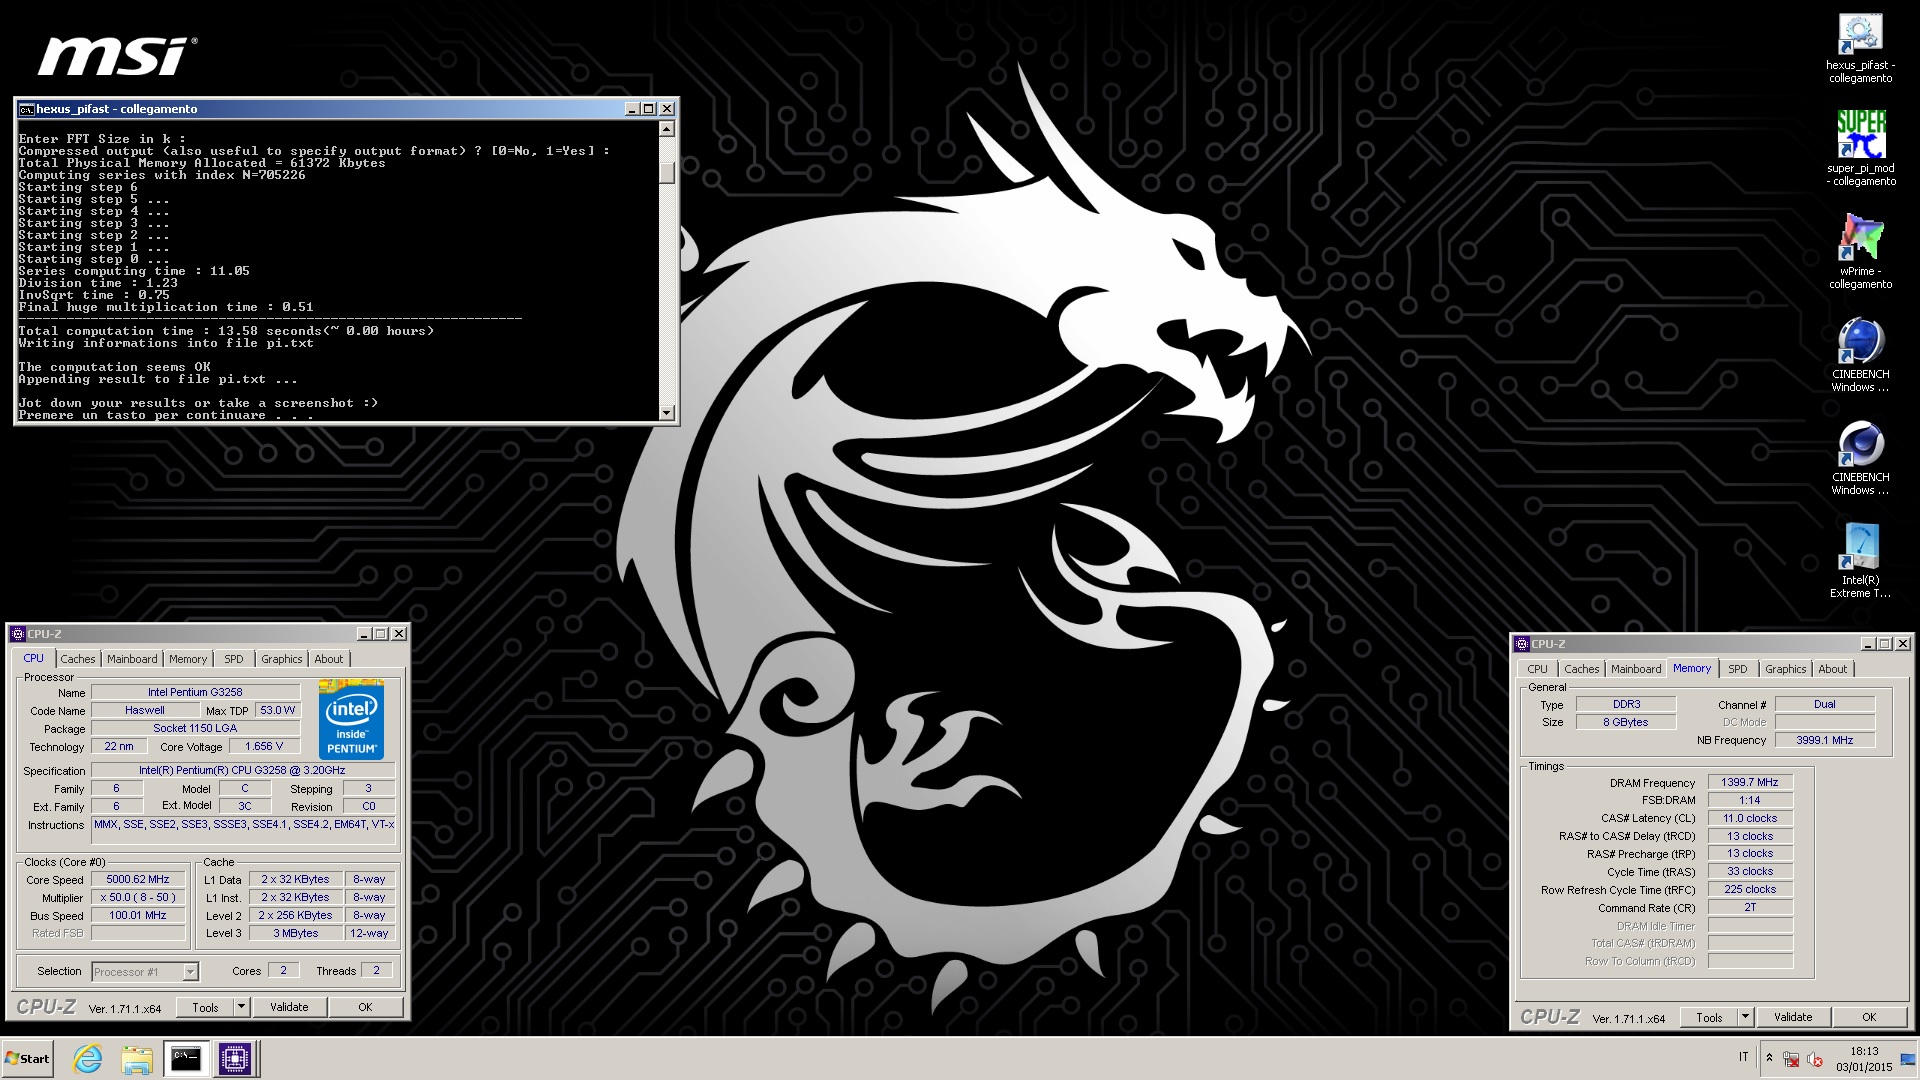The height and width of the screenshot is (1080, 1920).
Task: Click the Intel Pentium logo in CPU-Z
Action: (351, 720)
